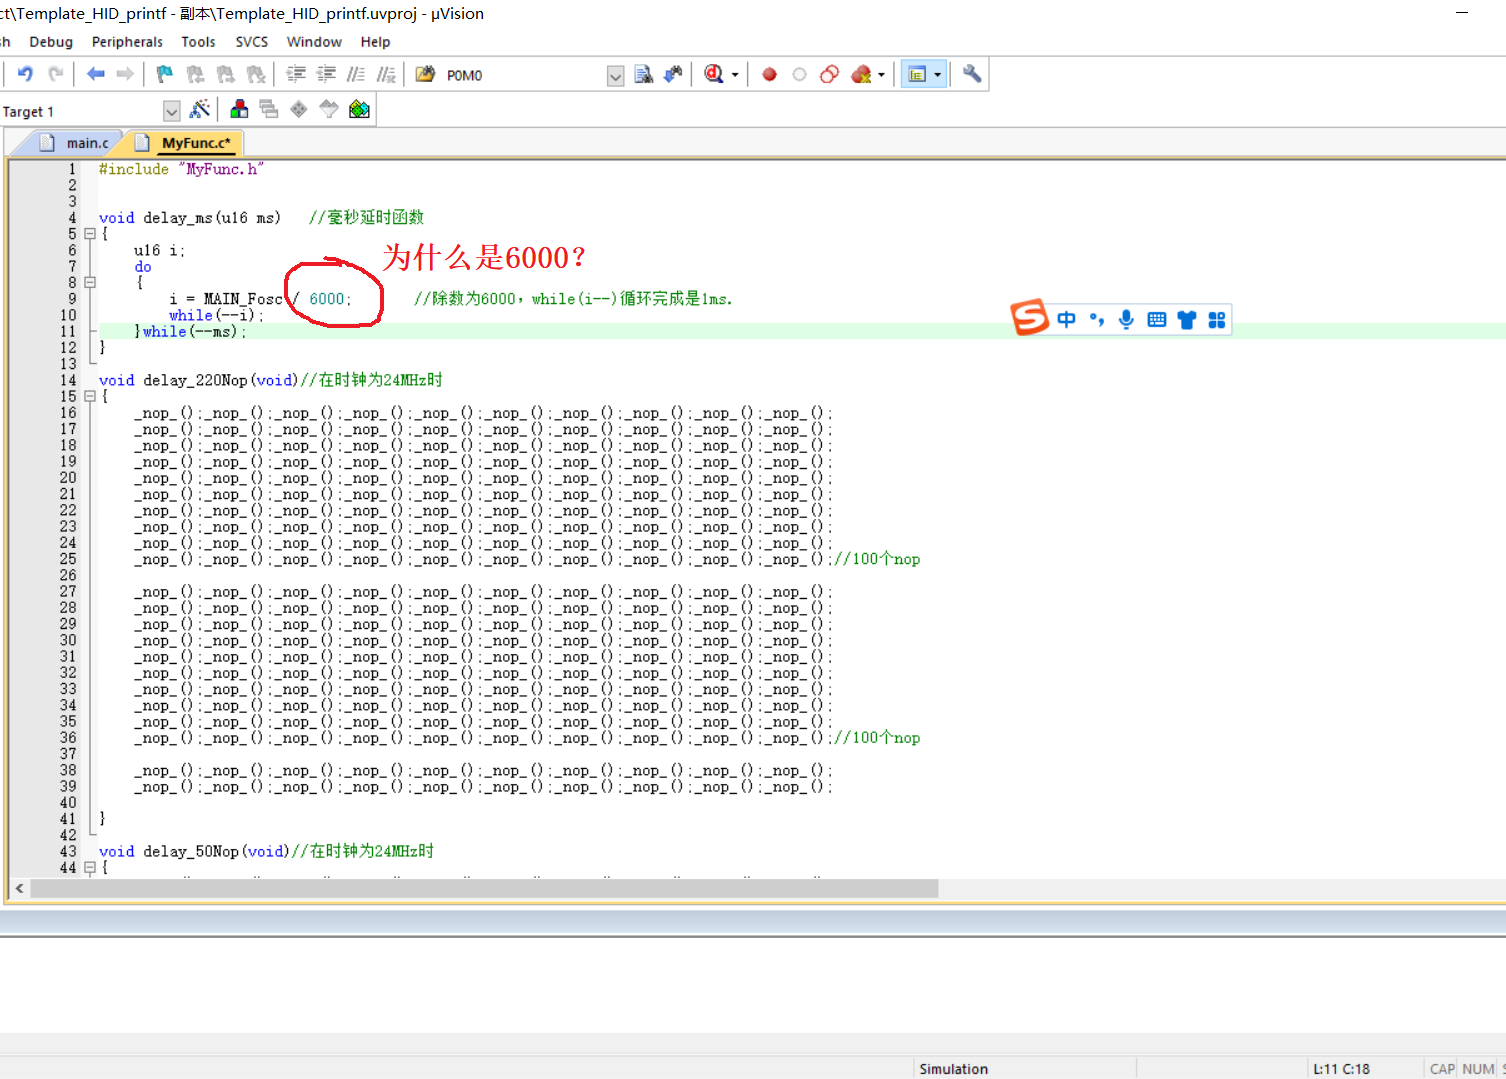Click the Sogou S logo

pos(1029,318)
